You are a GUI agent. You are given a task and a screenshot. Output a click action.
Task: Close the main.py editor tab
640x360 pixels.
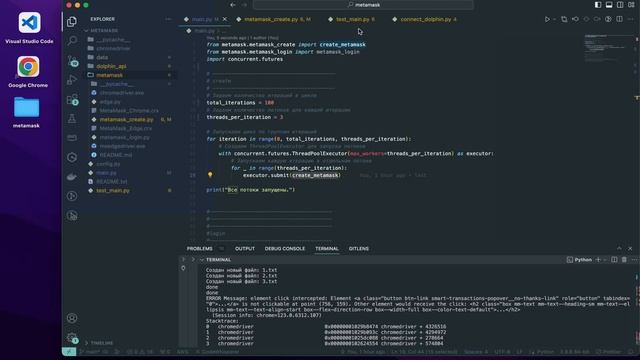(x=224, y=19)
